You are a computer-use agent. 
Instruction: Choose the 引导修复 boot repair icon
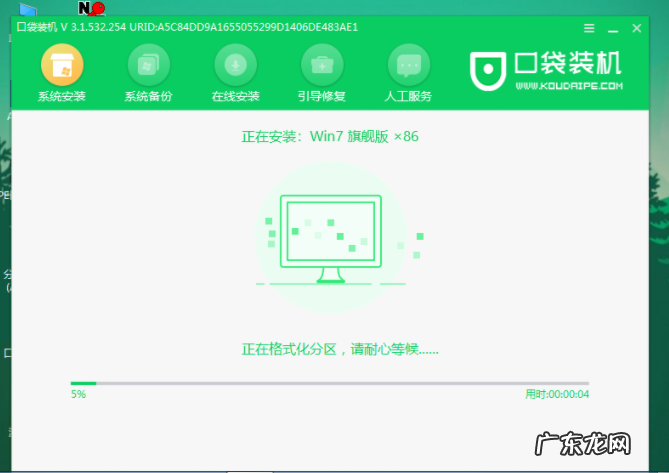pos(322,65)
